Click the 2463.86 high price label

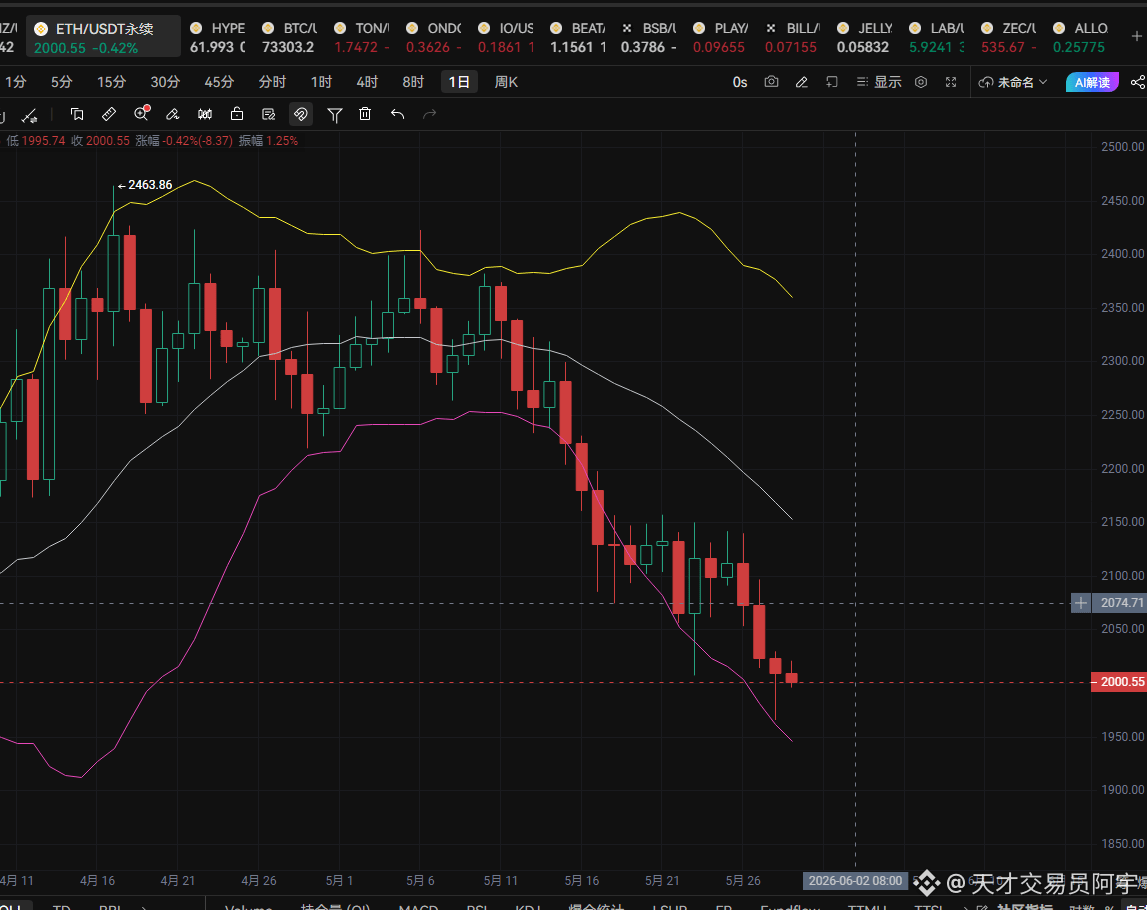(x=150, y=185)
